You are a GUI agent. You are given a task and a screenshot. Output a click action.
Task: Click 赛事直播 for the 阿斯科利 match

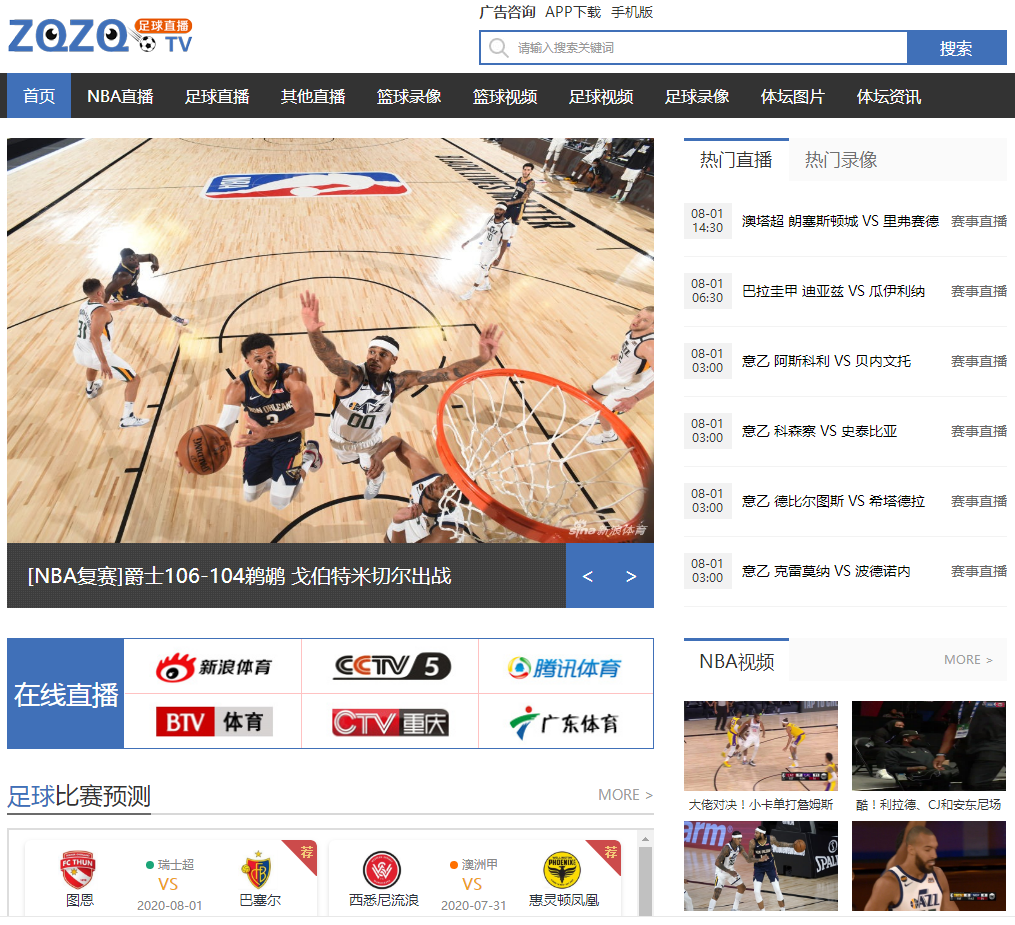pyautogui.click(x=979, y=361)
